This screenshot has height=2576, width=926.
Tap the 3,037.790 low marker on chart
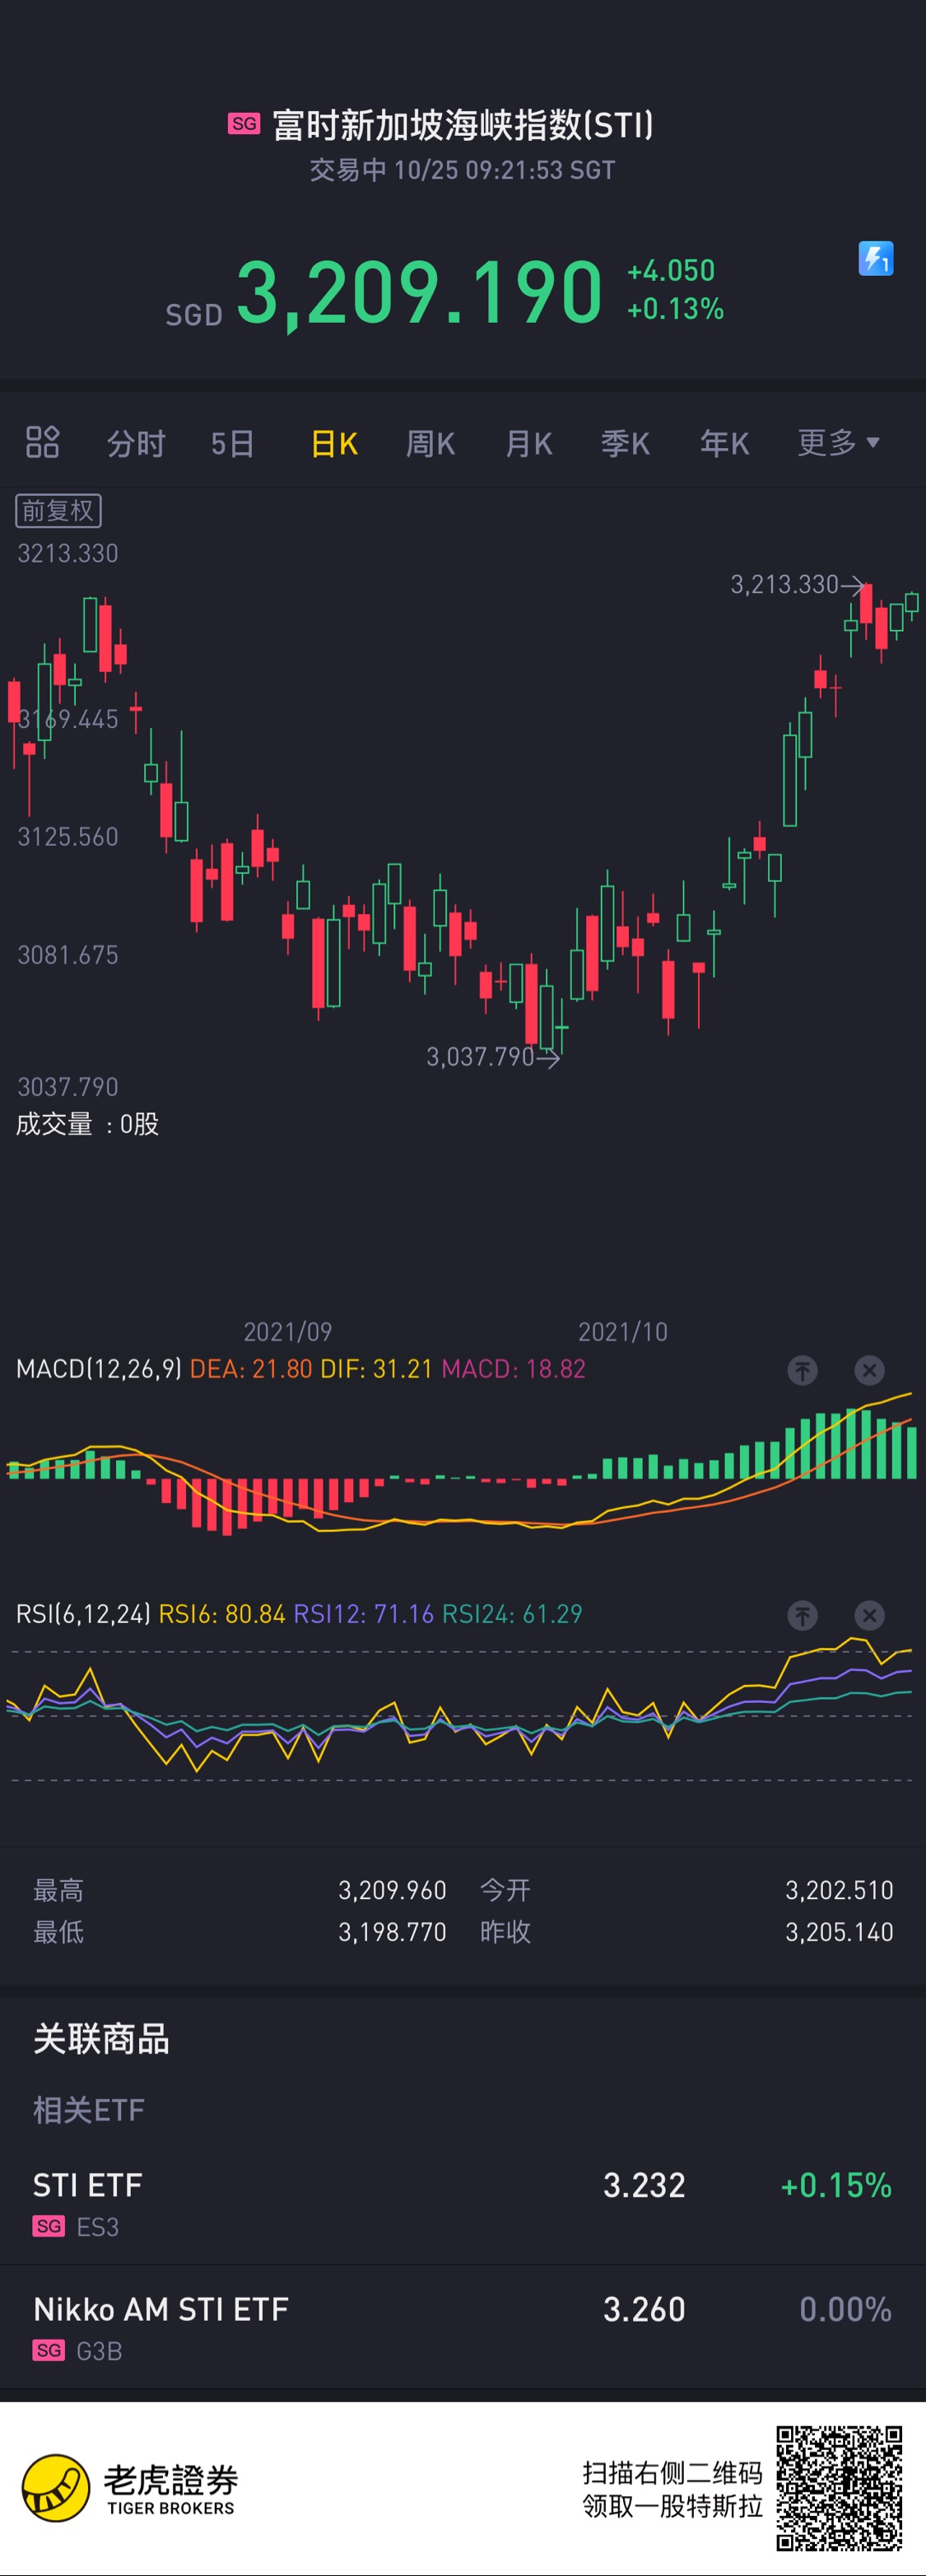(x=492, y=1057)
